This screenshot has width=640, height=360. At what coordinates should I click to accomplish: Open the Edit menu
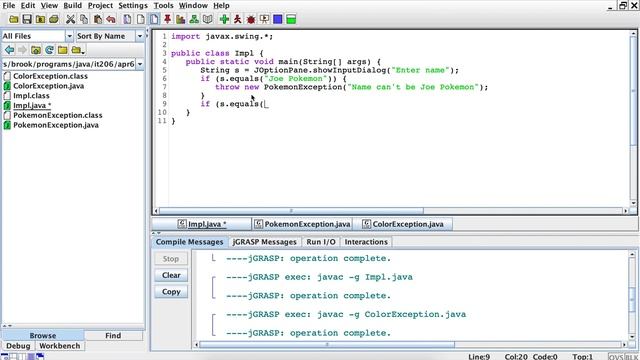click(x=28, y=5)
